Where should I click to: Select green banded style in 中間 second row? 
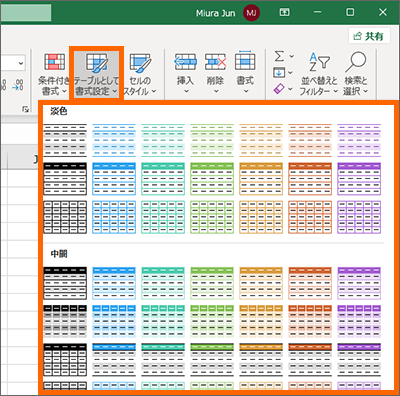coord(212,322)
